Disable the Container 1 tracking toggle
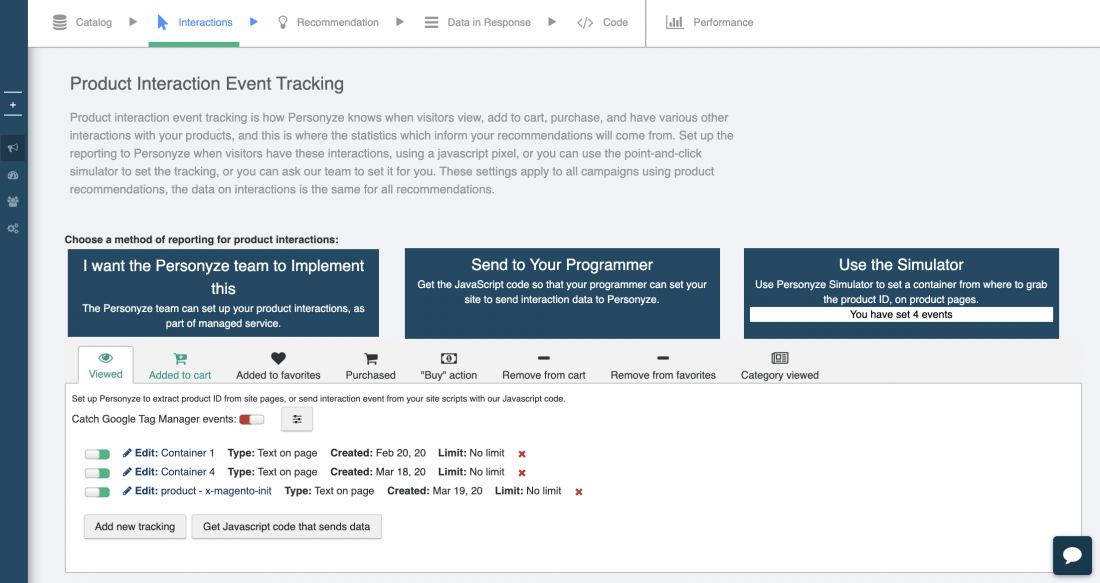Screen dimensions: 1100x583 (x=97, y=454)
